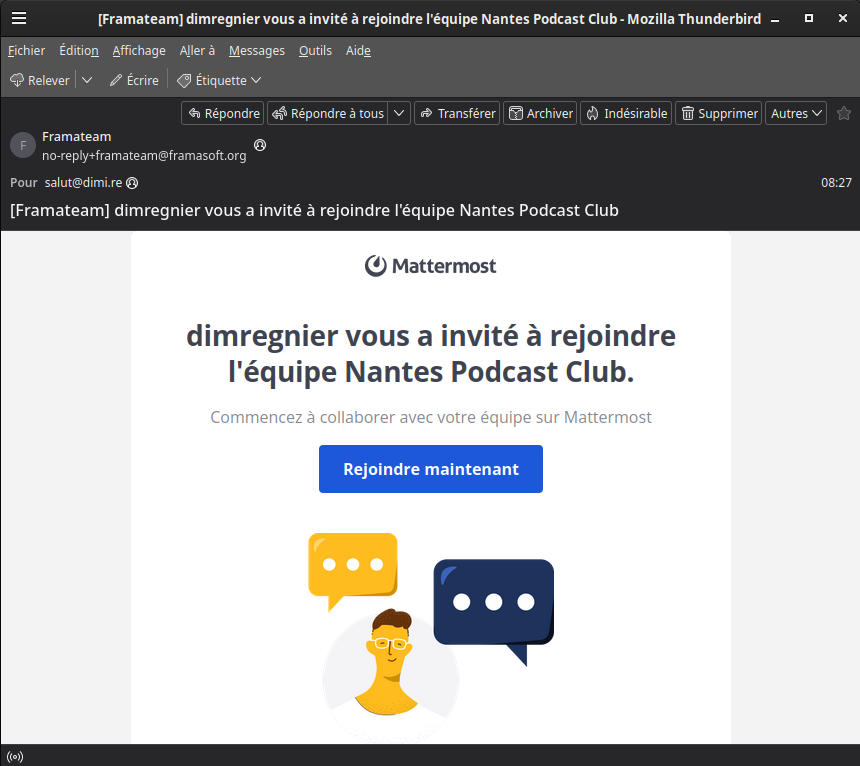
Task: Close the Thunderbird window
Action: [x=843, y=19]
